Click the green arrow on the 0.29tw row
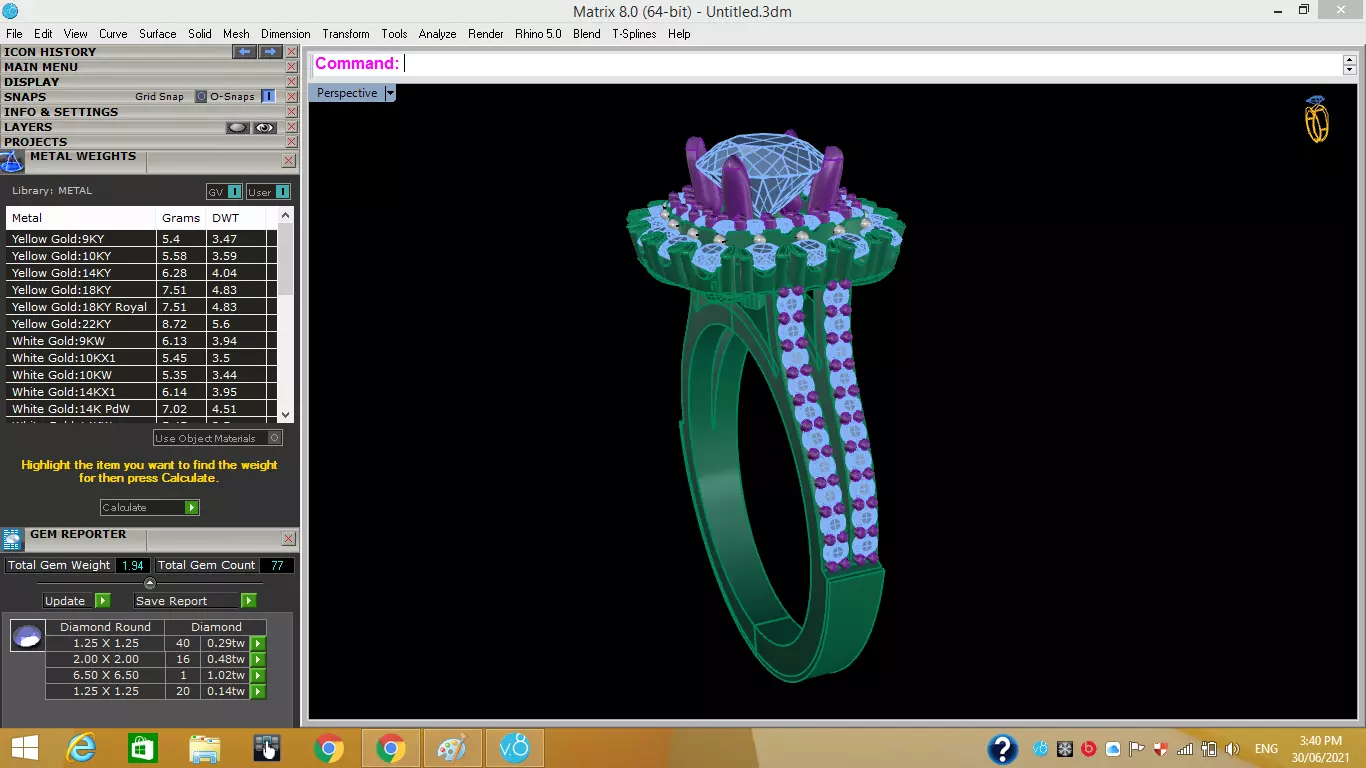Image resolution: width=1366 pixels, height=768 pixels. coord(258,644)
